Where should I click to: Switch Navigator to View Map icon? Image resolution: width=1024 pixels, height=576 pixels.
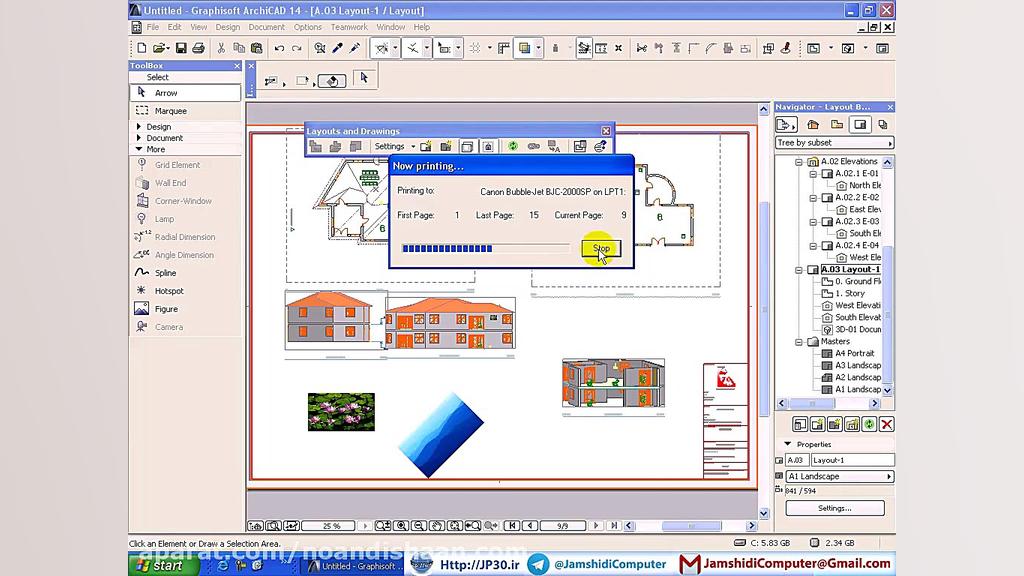pos(837,125)
